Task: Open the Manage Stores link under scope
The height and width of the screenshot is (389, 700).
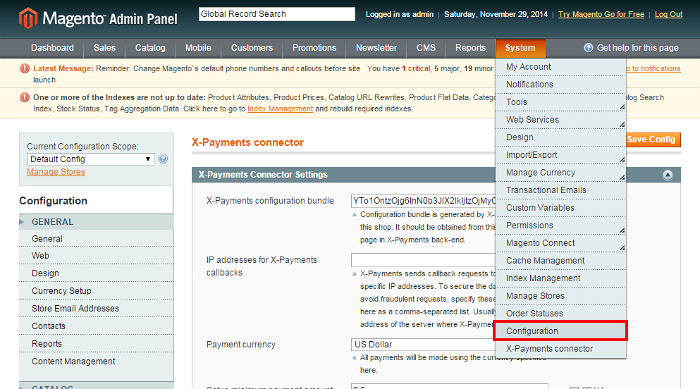Action: [56, 172]
